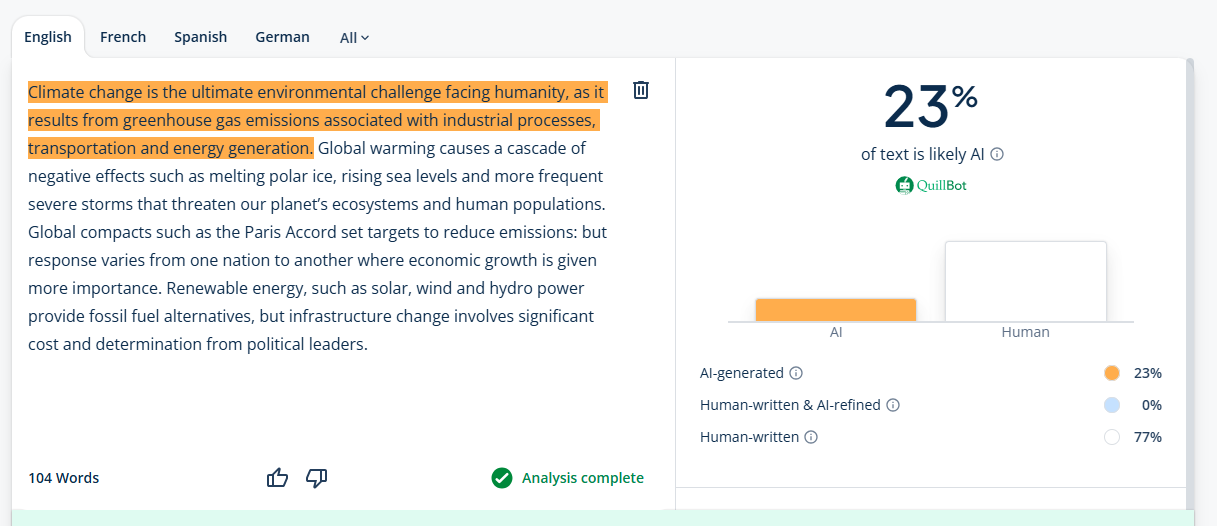
Task: Expand the All languages dropdown
Action: [354, 38]
